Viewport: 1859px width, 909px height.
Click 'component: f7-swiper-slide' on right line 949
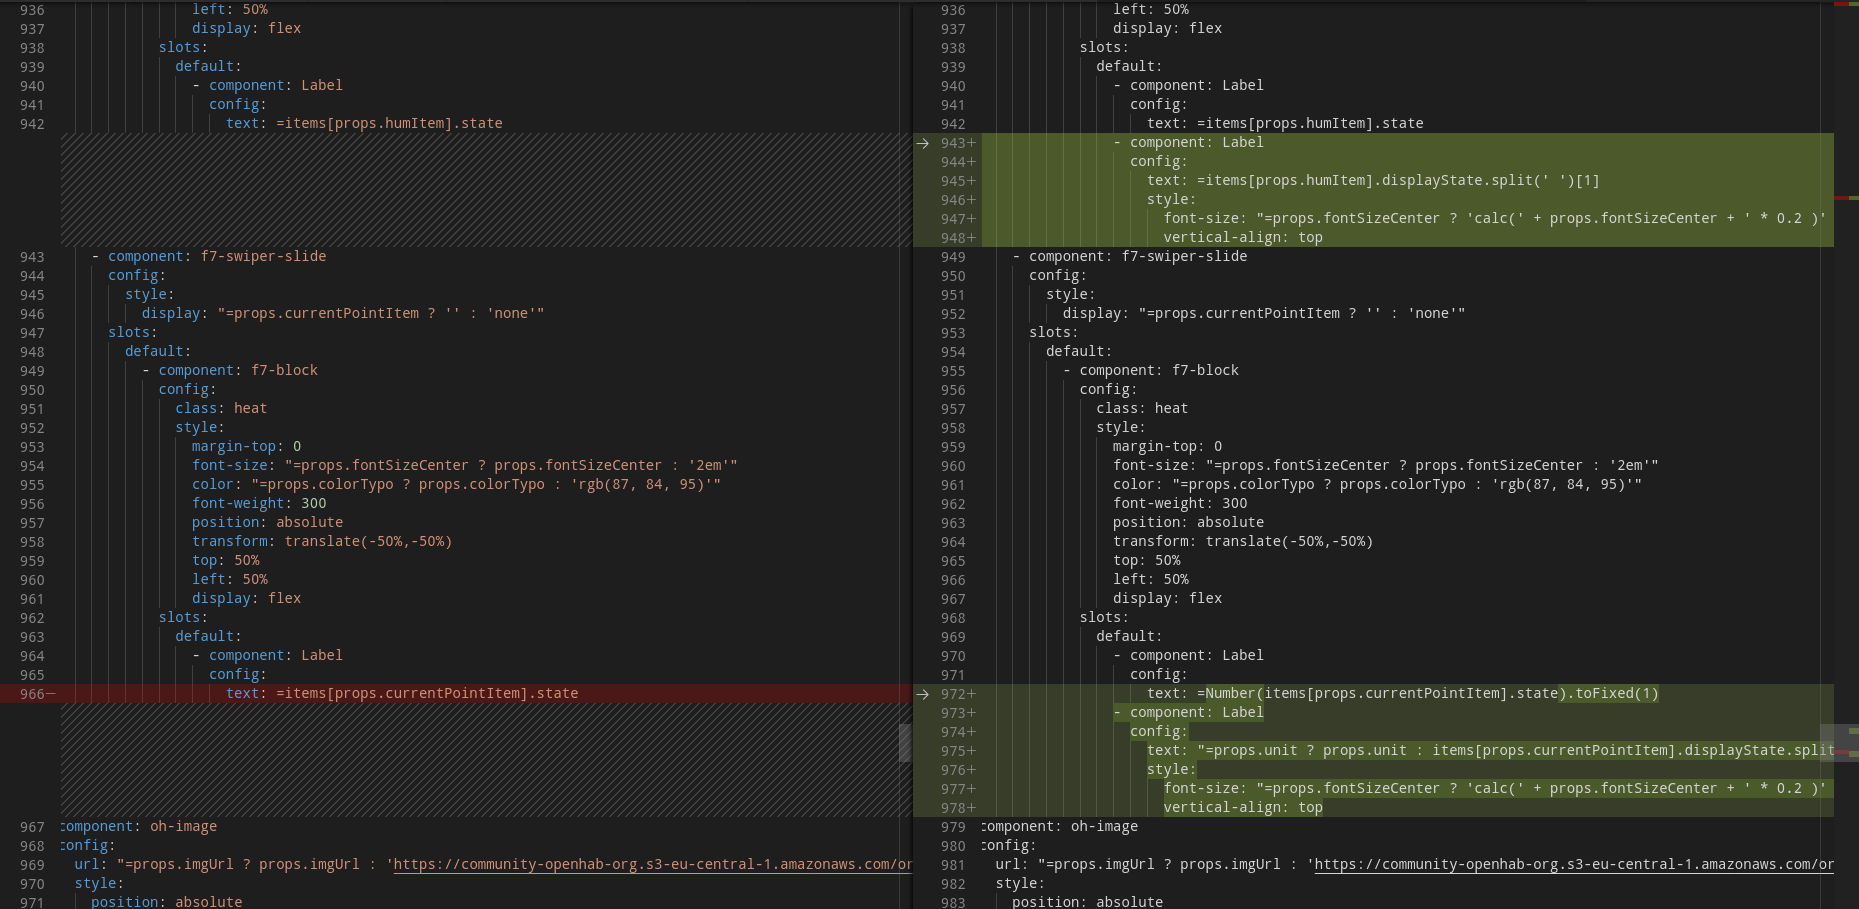tap(1138, 257)
